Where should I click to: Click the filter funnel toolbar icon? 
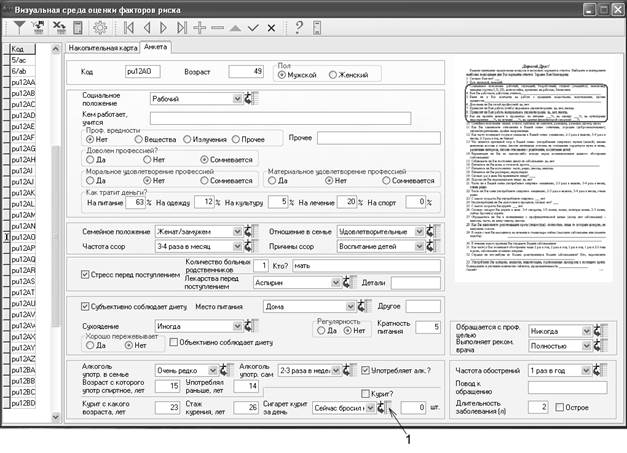point(20,27)
